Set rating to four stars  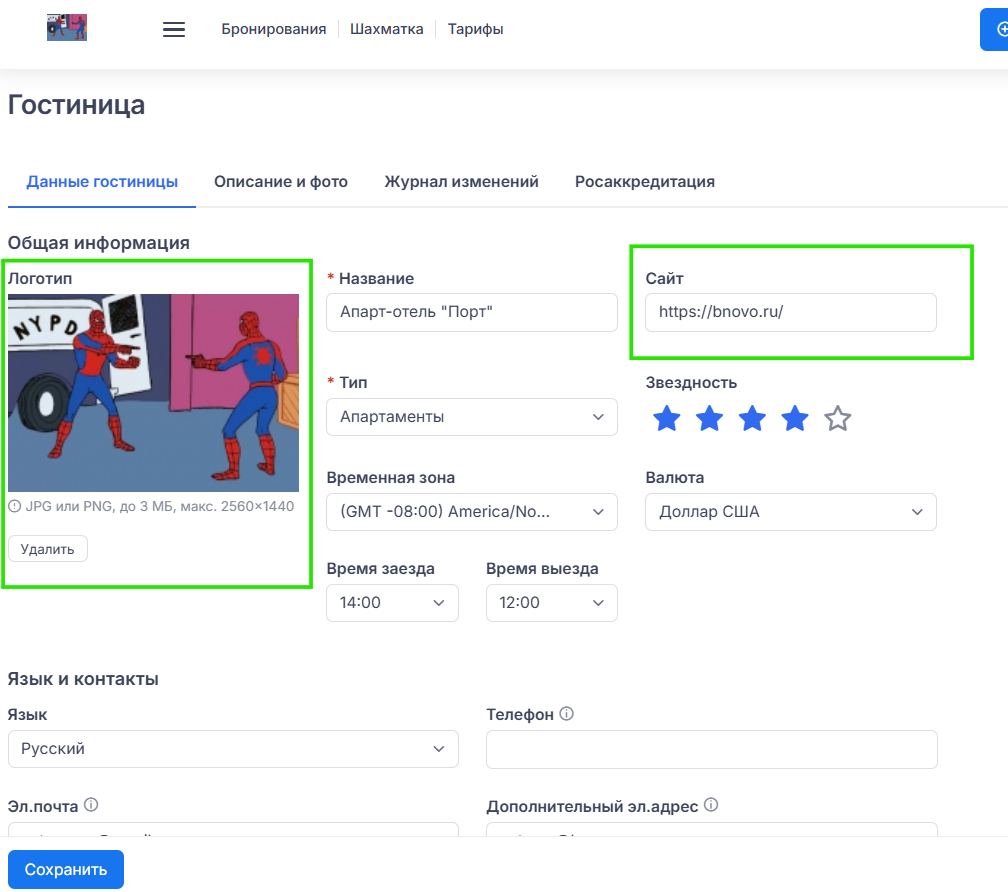[795, 419]
